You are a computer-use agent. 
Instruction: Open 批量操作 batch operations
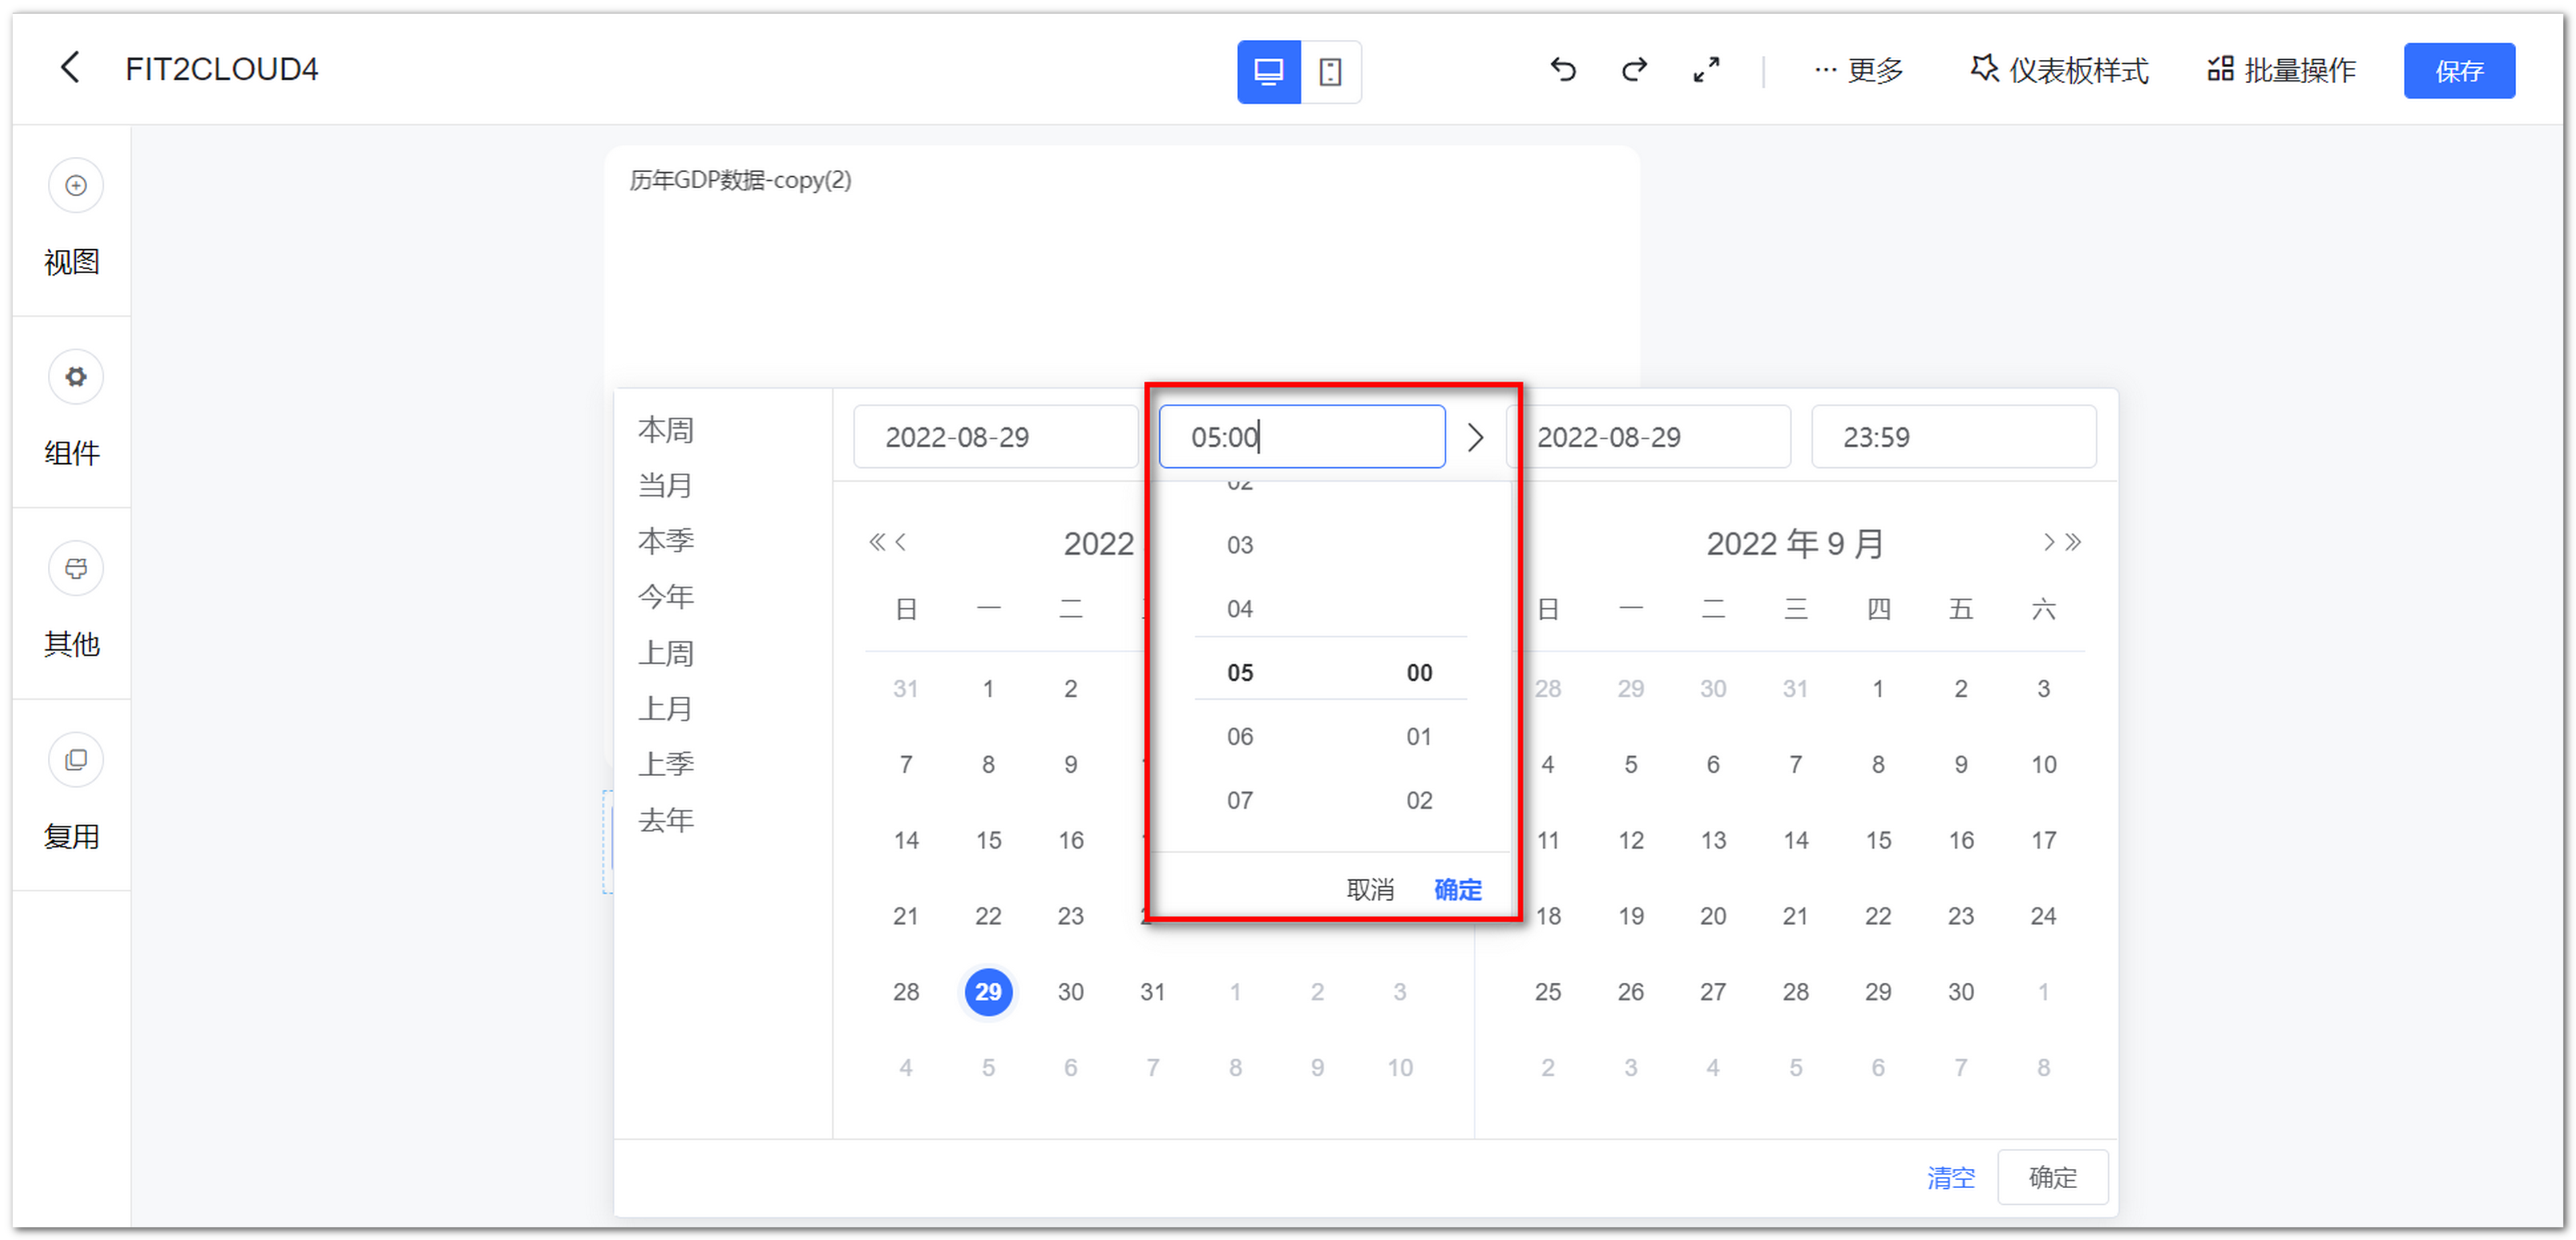[x=2282, y=70]
